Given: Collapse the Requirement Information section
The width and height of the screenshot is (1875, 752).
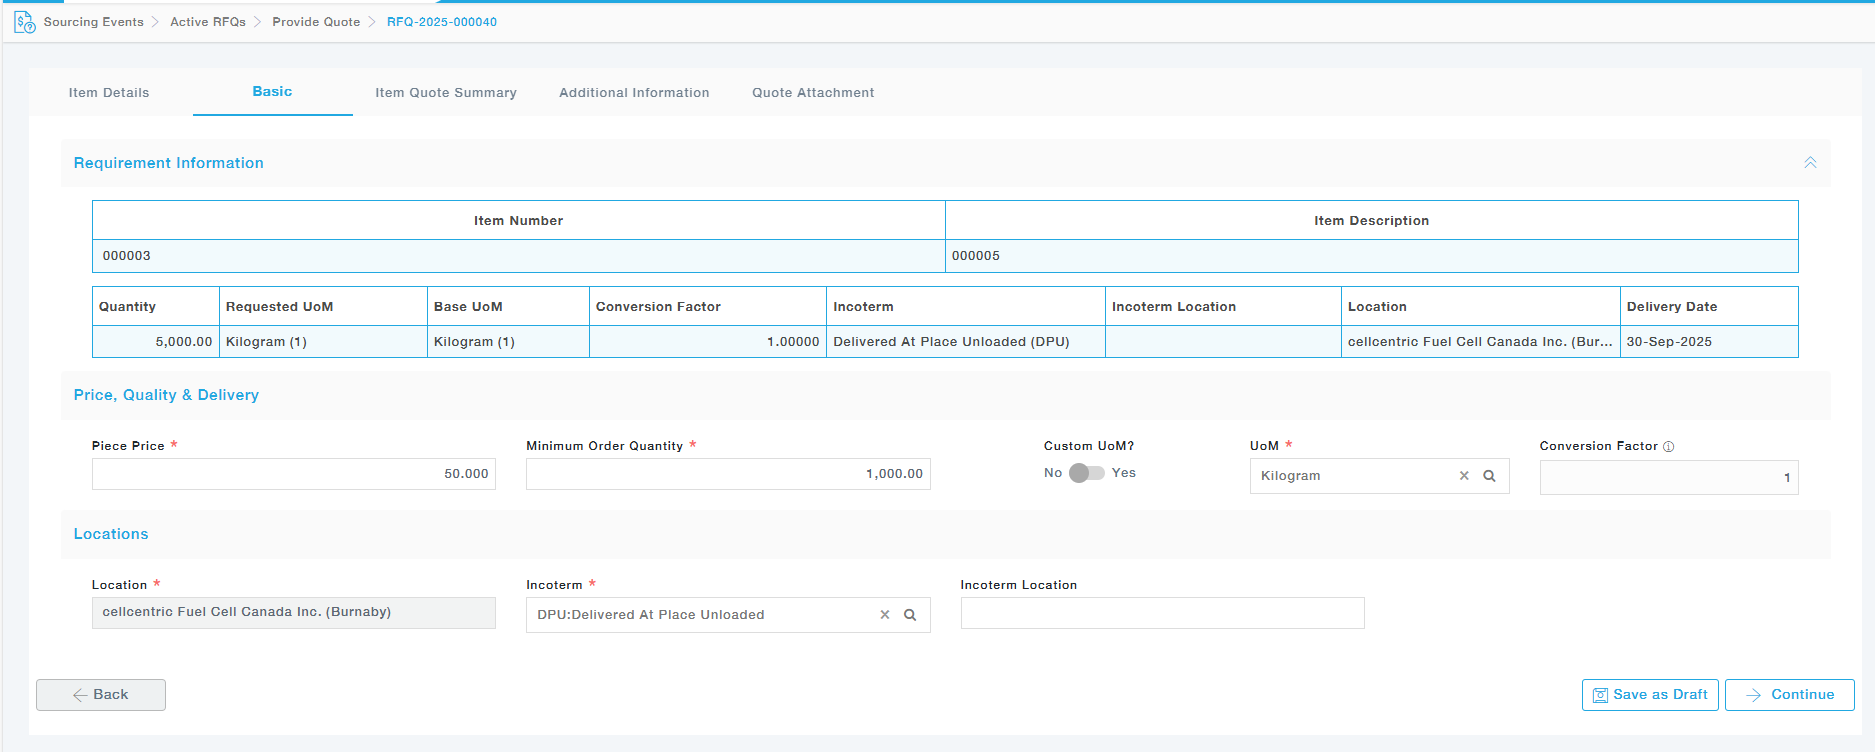Looking at the screenshot, I should click(x=1809, y=163).
